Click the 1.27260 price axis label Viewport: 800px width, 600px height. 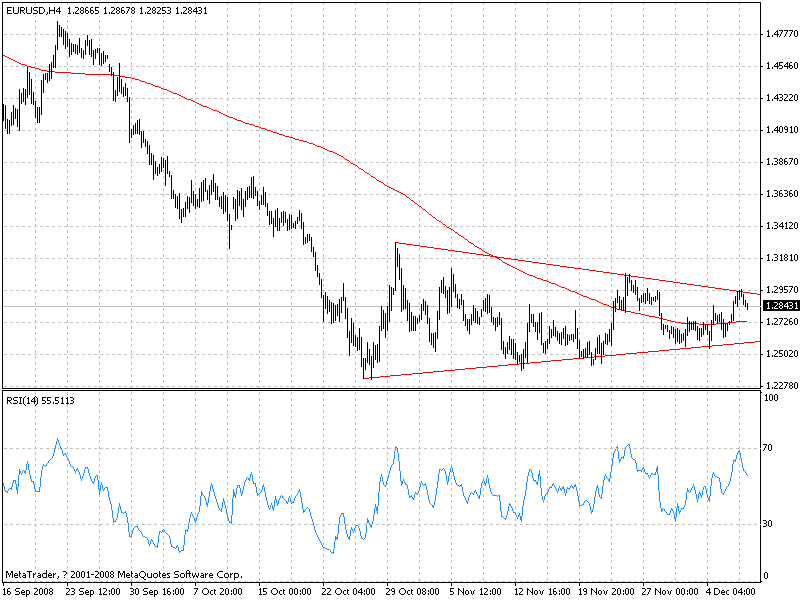(782, 321)
